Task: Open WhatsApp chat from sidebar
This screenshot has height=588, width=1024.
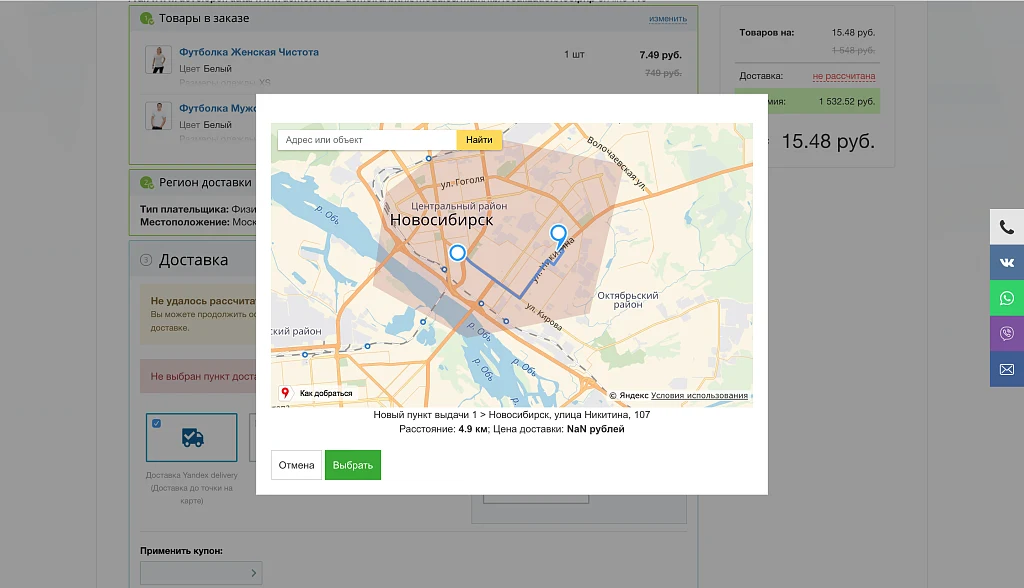Action: [1006, 298]
